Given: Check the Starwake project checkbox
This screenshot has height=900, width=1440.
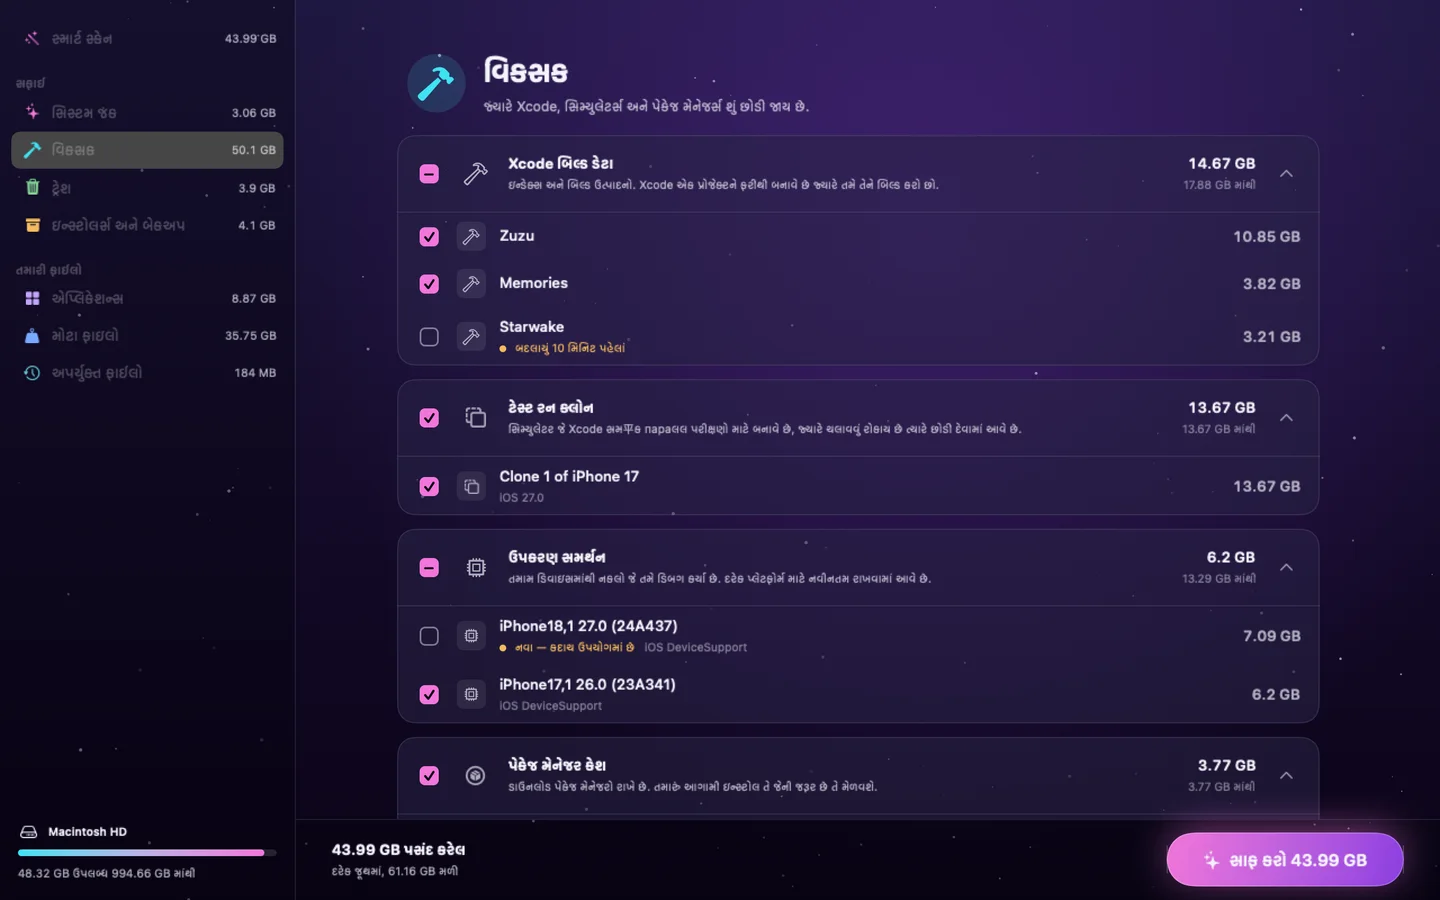Looking at the screenshot, I should point(429,337).
